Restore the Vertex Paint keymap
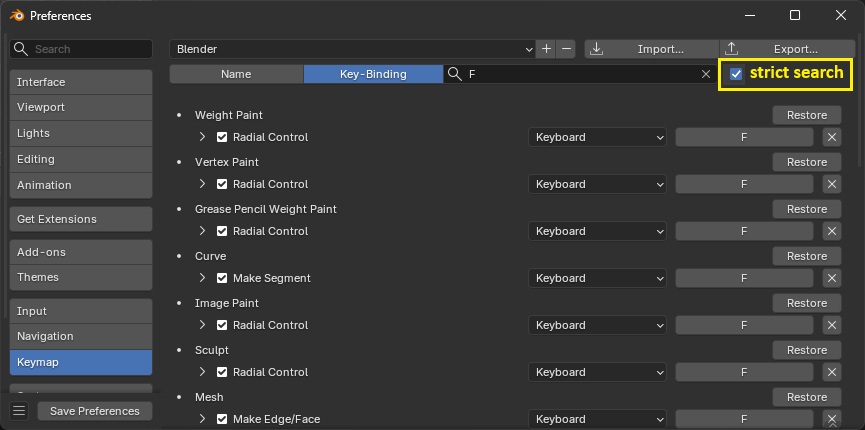The width and height of the screenshot is (865, 430). point(807,162)
